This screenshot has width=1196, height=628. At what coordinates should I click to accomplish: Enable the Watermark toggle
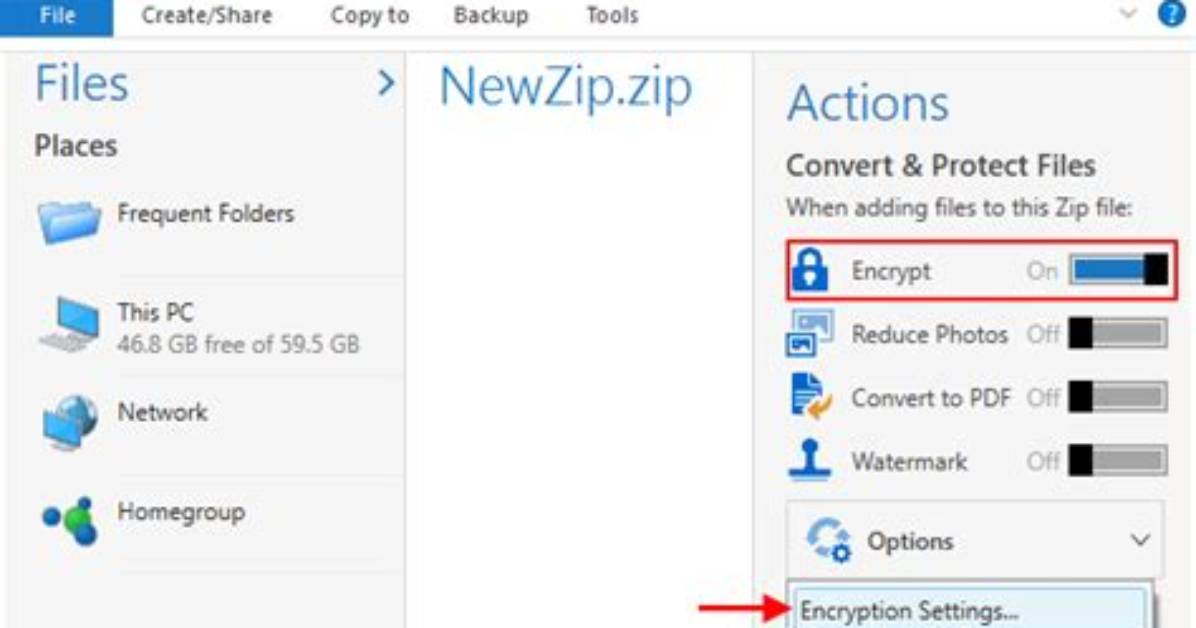[x=1118, y=460]
